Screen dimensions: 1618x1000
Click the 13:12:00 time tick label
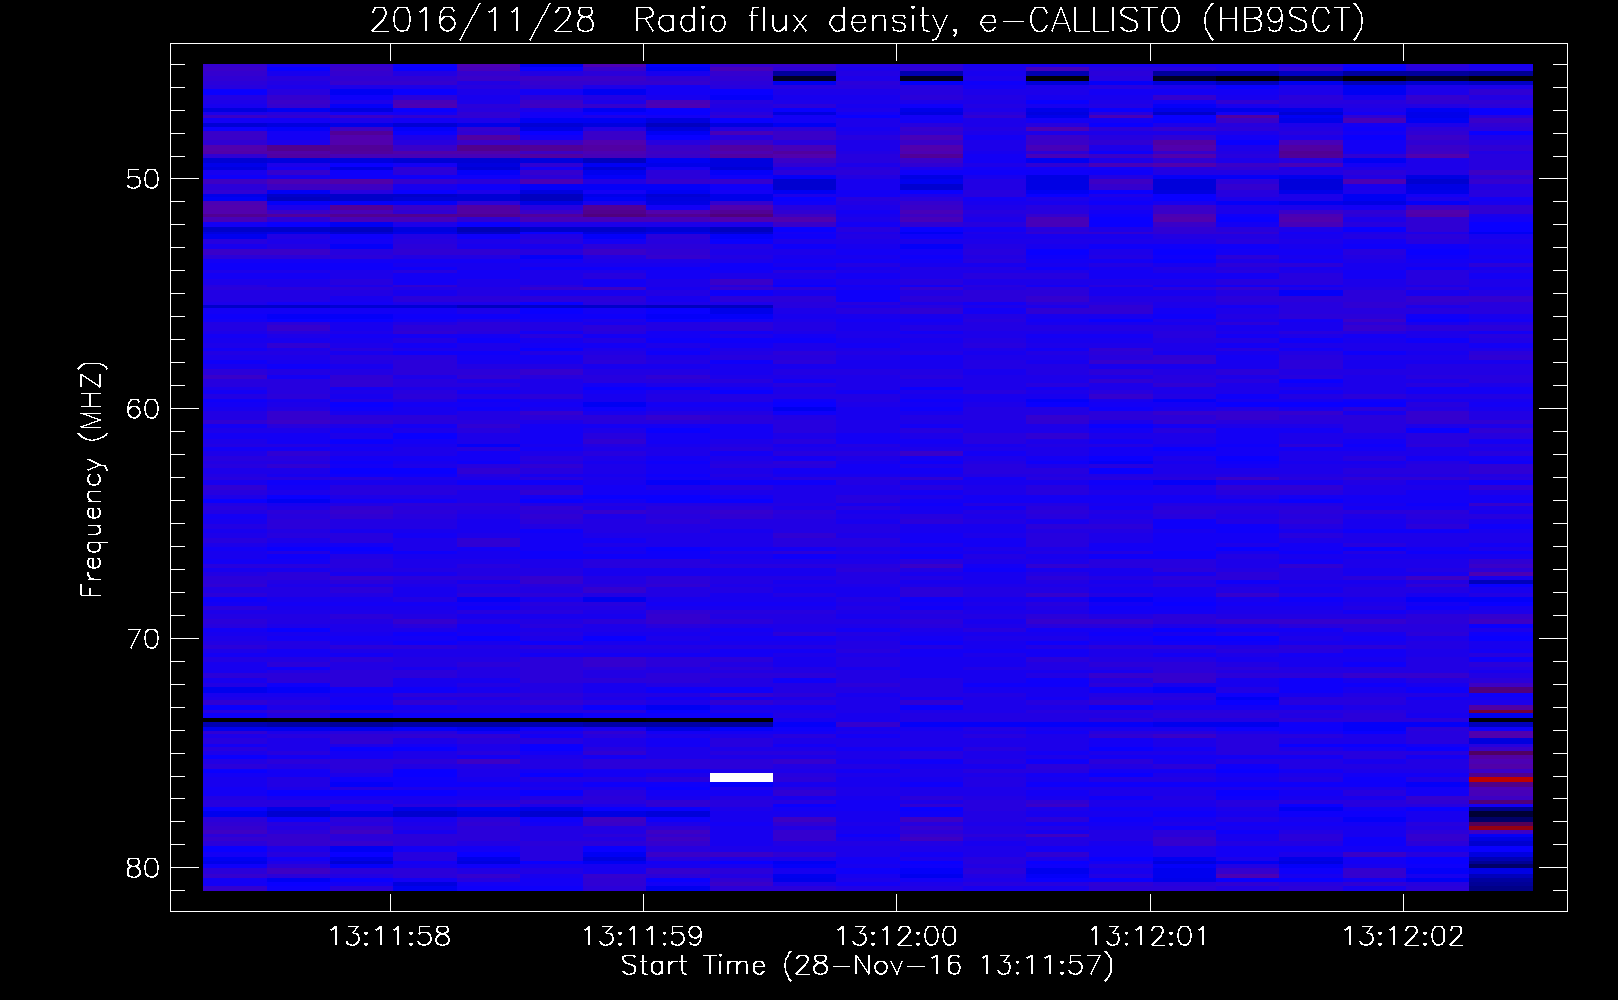896,937
